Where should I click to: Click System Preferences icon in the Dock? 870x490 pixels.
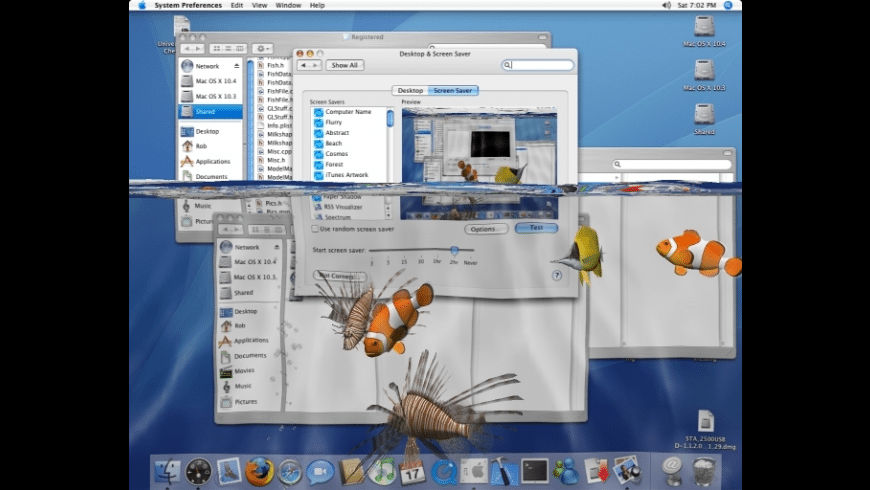(473, 471)
